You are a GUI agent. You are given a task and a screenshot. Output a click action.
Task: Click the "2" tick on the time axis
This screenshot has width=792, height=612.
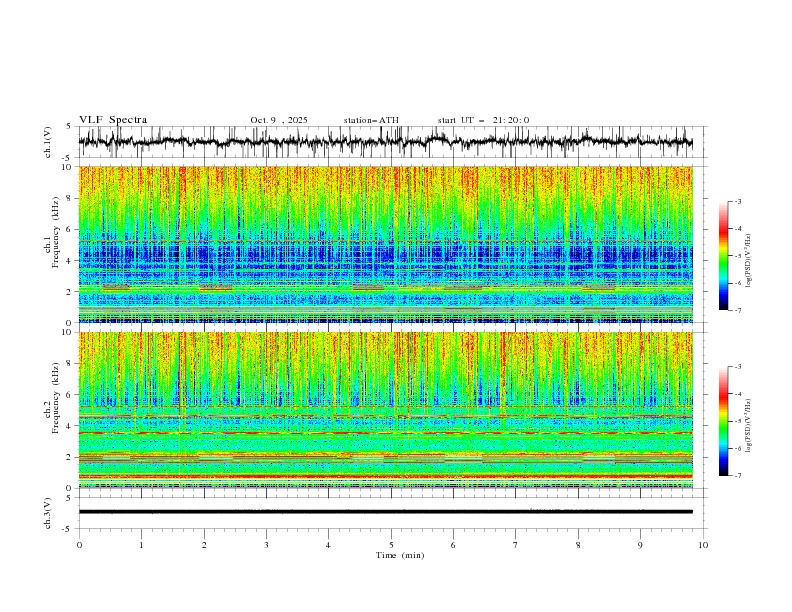(x=204, y=545)
